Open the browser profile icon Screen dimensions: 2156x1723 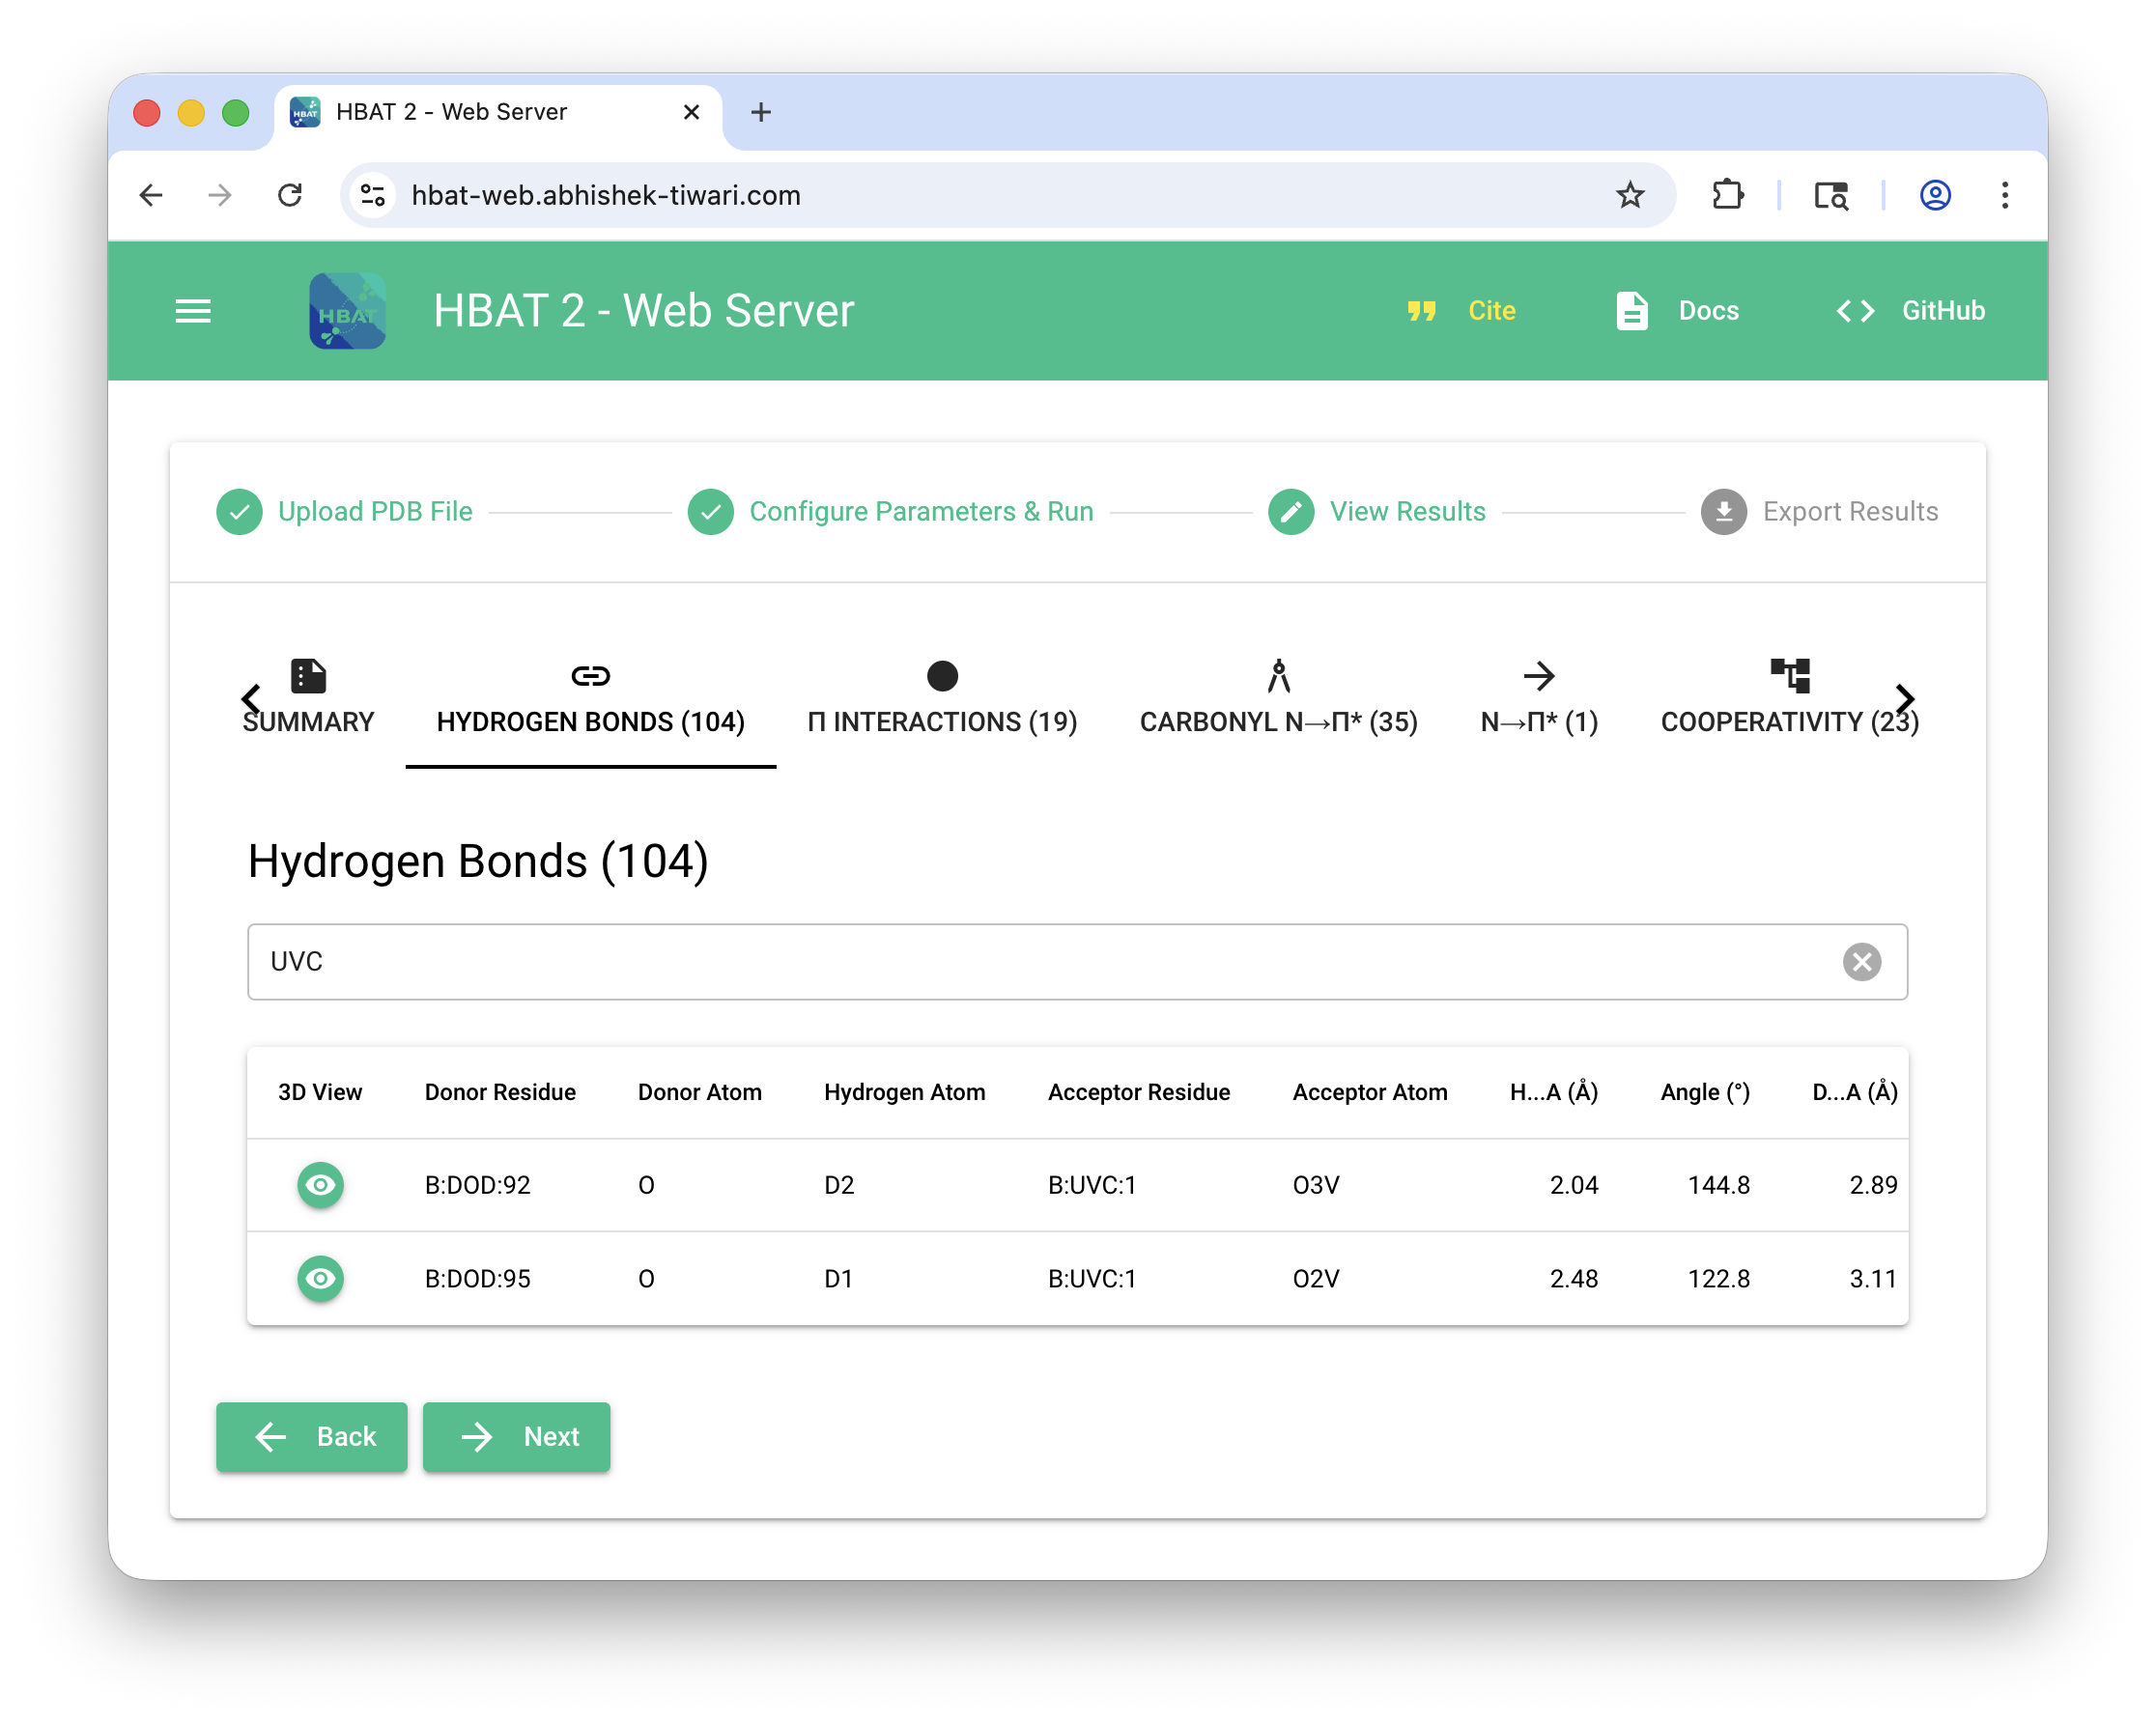(1935, 195)
